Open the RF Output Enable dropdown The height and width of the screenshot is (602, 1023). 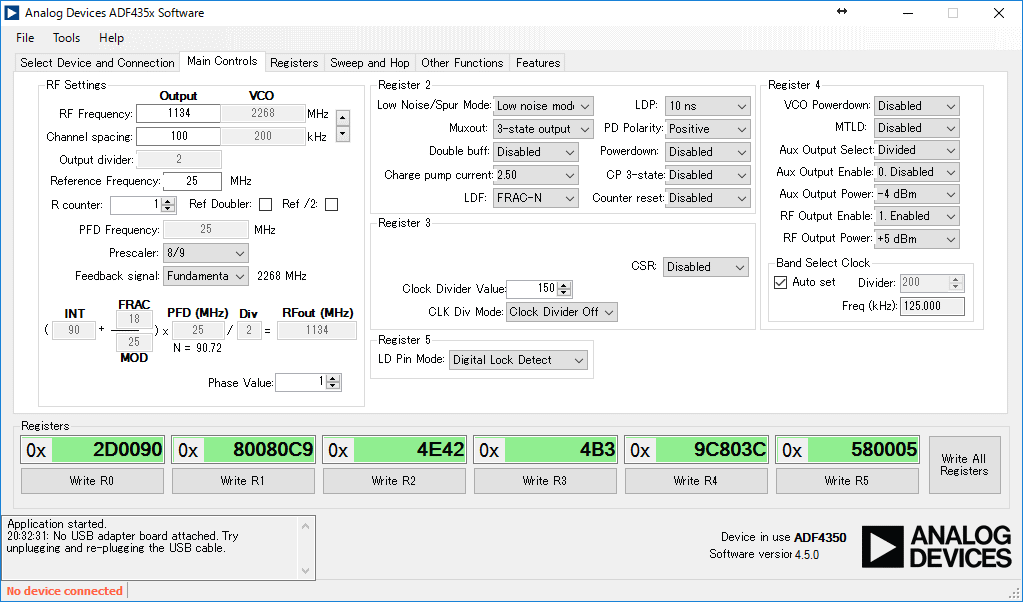click(x=917, y=216)
